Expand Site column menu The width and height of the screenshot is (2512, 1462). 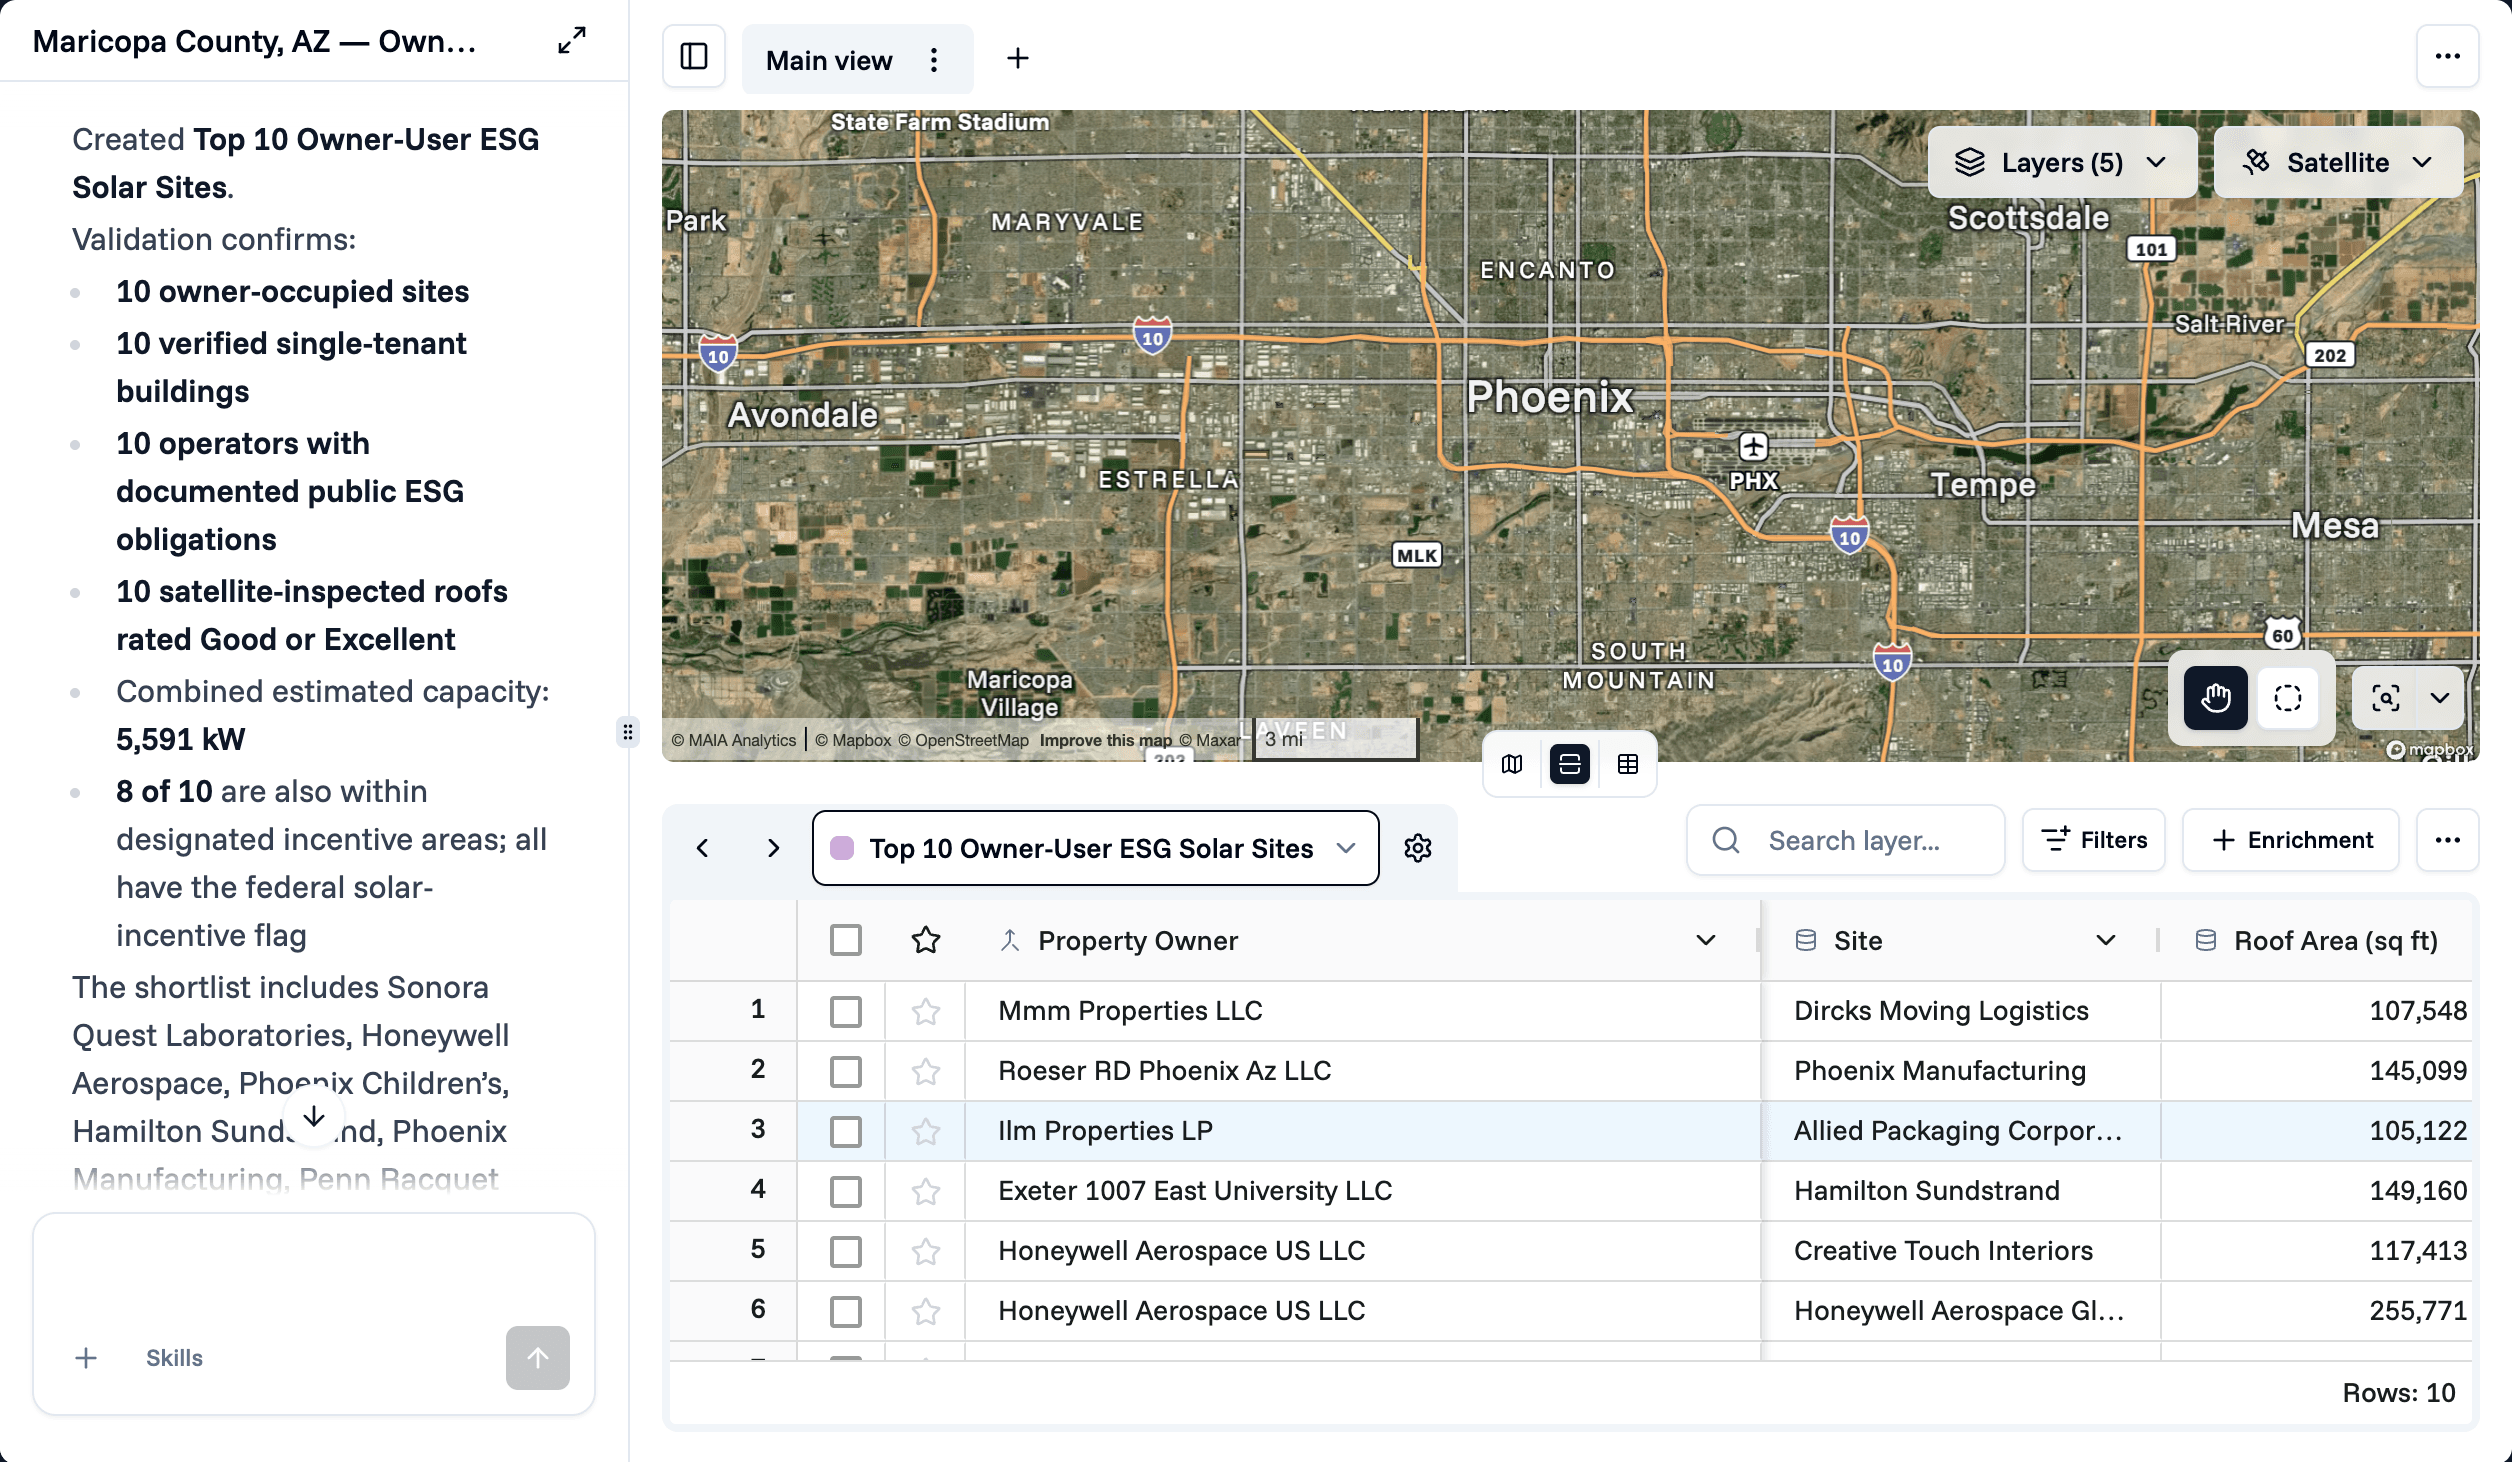[x=2106, y=941]
